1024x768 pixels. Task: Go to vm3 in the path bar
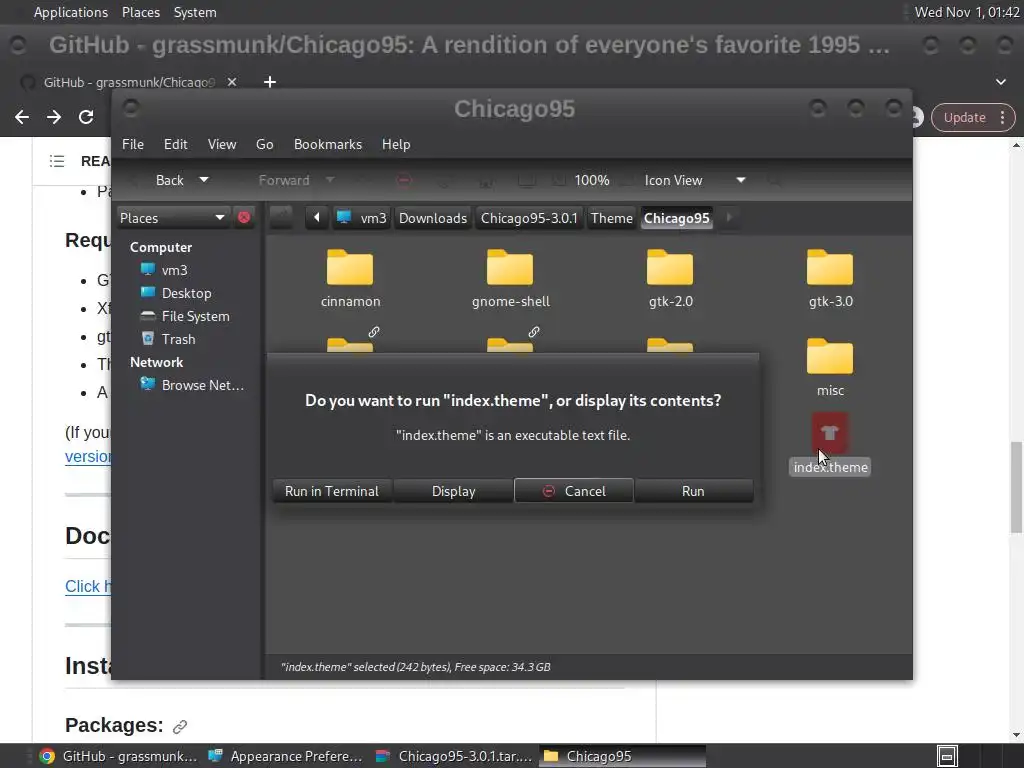coord(363,218)
